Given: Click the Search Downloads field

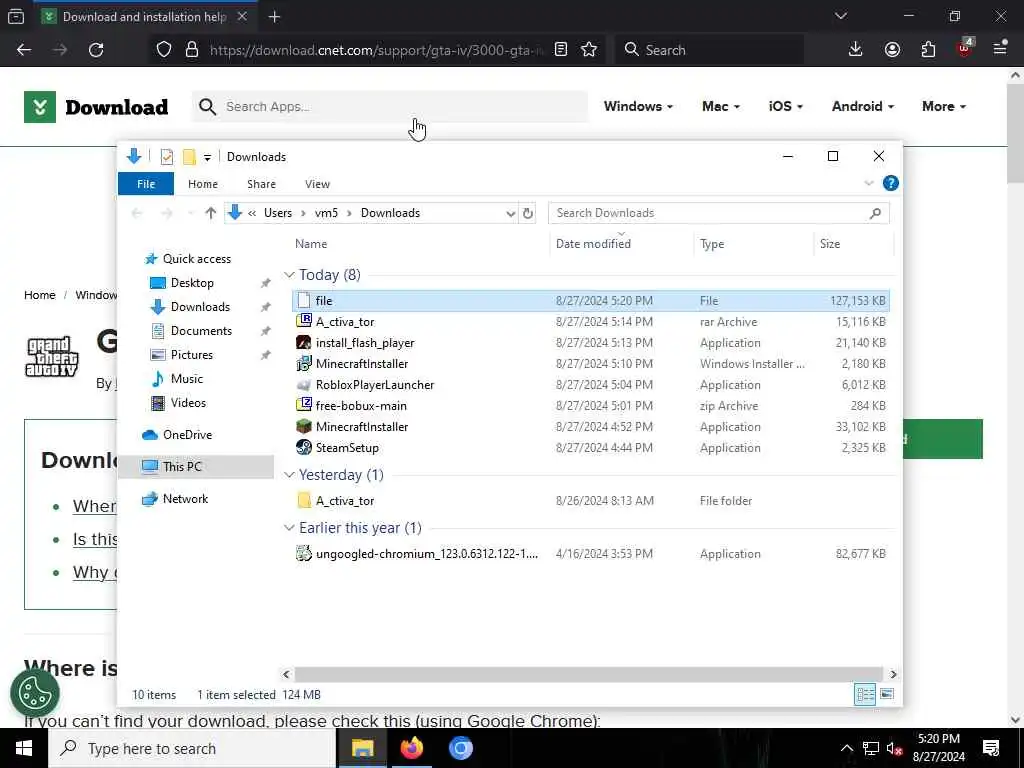Looking at the screenshot, I should point(718,213).
